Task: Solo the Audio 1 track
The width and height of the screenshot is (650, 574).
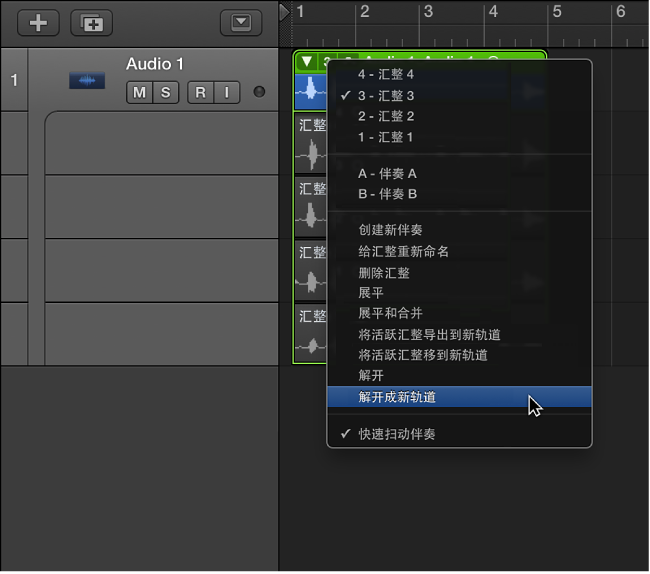Action: [x=166, y=92]
